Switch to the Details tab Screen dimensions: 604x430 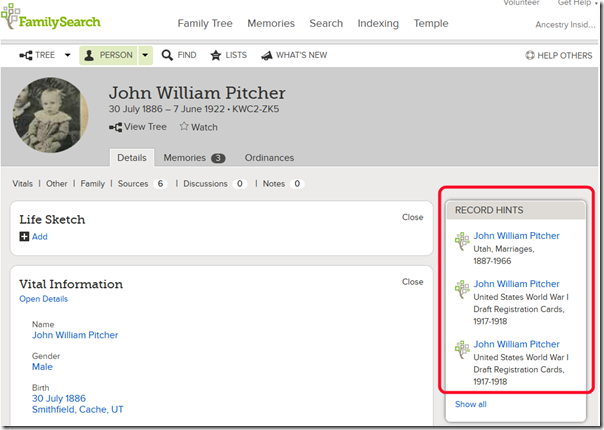(x=132, y=158)
